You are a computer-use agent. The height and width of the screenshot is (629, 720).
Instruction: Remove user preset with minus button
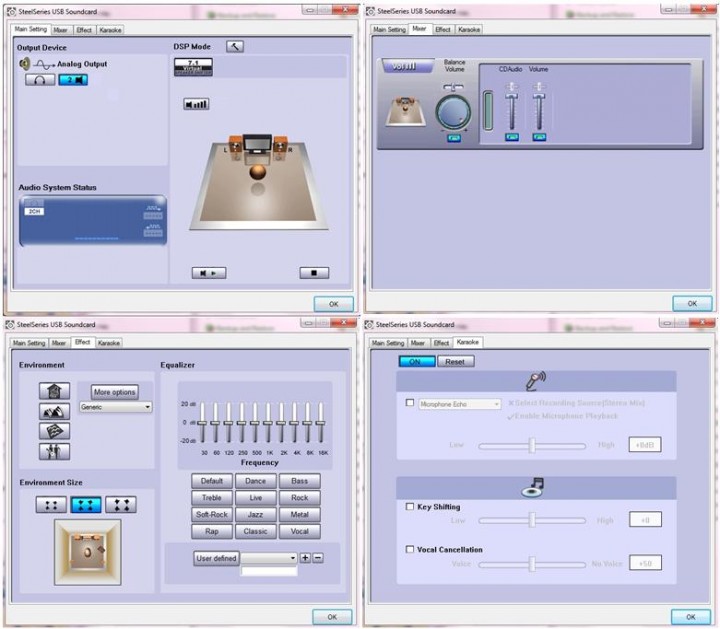(318, 558)
